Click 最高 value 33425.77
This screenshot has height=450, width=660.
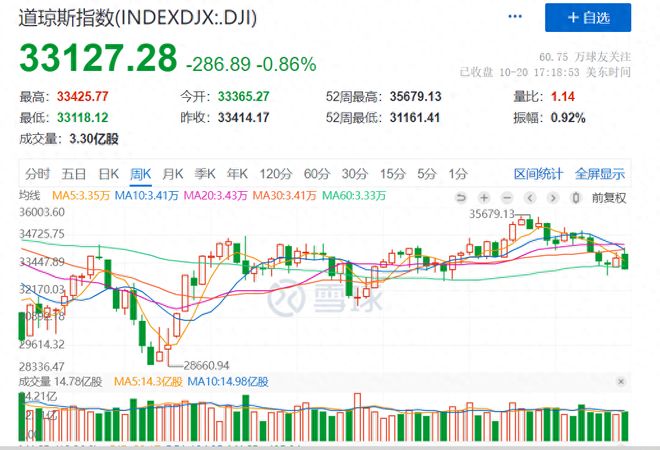pos(82,97)
